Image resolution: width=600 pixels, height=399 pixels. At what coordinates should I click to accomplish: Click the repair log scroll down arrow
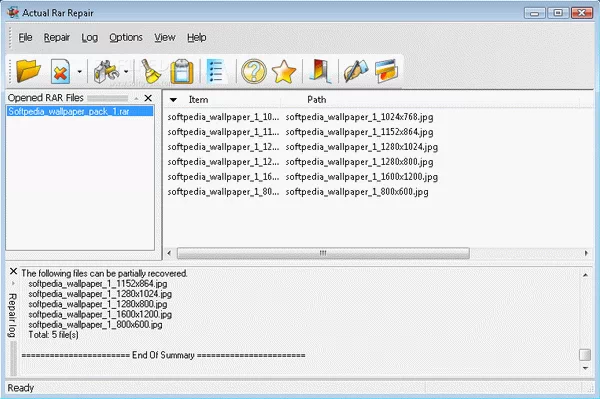coord(585,368)
